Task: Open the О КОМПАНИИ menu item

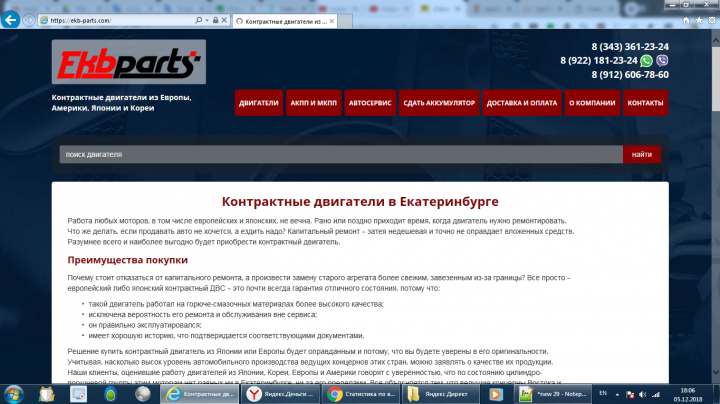Action: pyautogui.click(x=592, y=103)
